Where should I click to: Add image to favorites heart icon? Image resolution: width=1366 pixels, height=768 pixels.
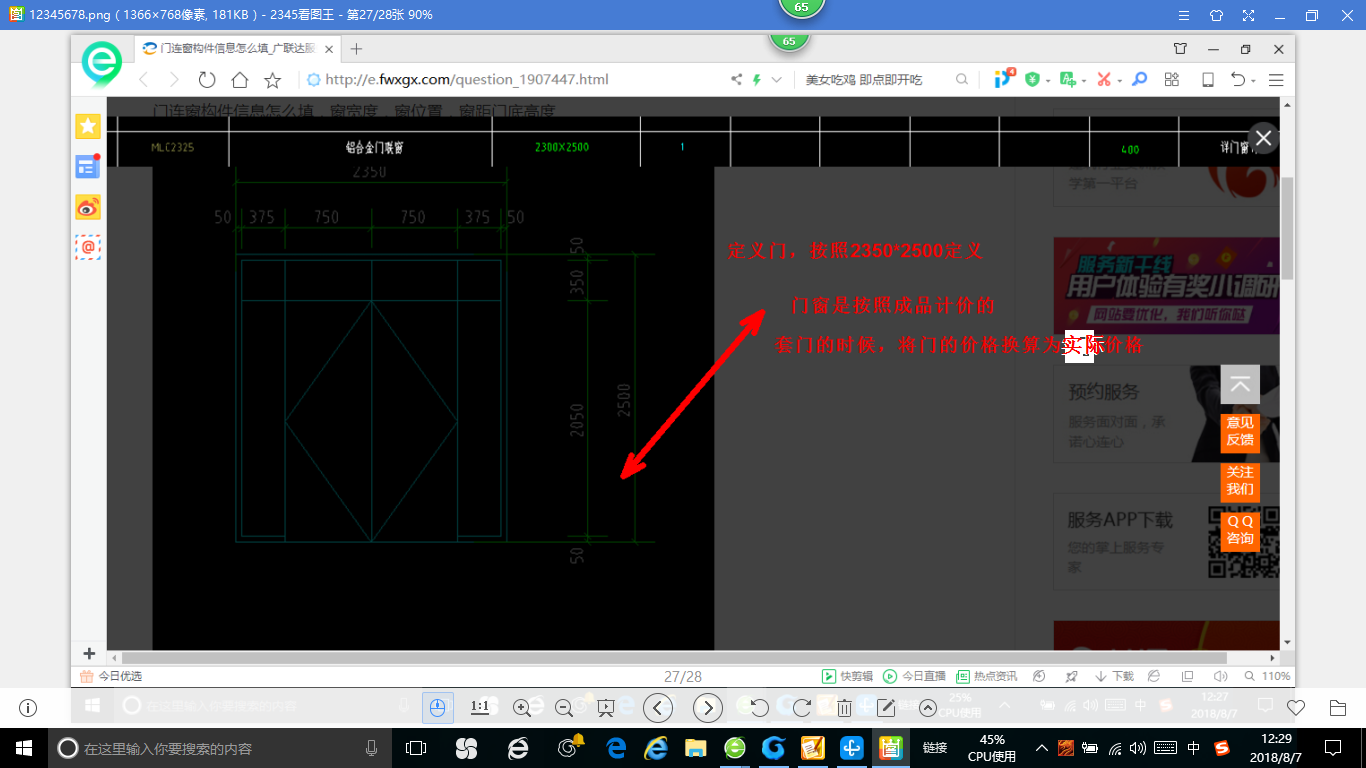pos(1296,708)
